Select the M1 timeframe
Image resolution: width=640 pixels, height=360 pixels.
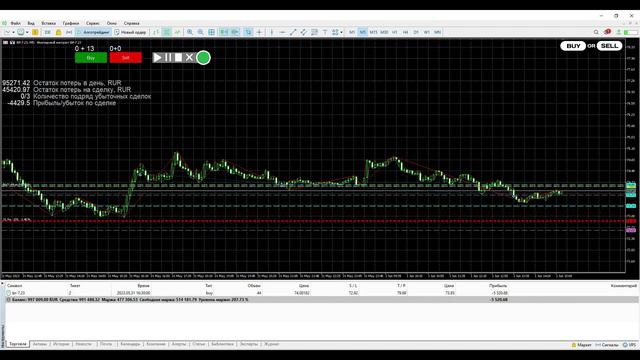(x=352, y=32)
